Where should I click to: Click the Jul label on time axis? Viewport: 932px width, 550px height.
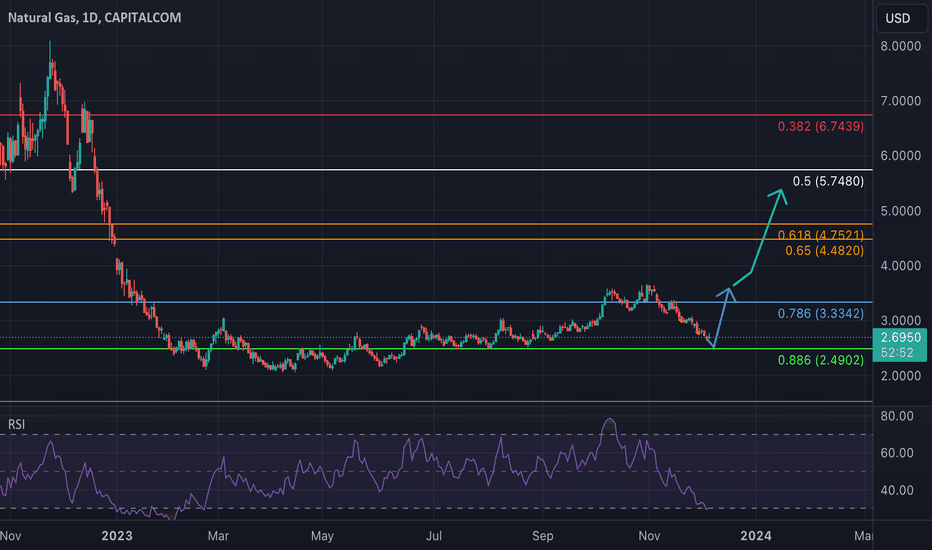pos(434,536)
